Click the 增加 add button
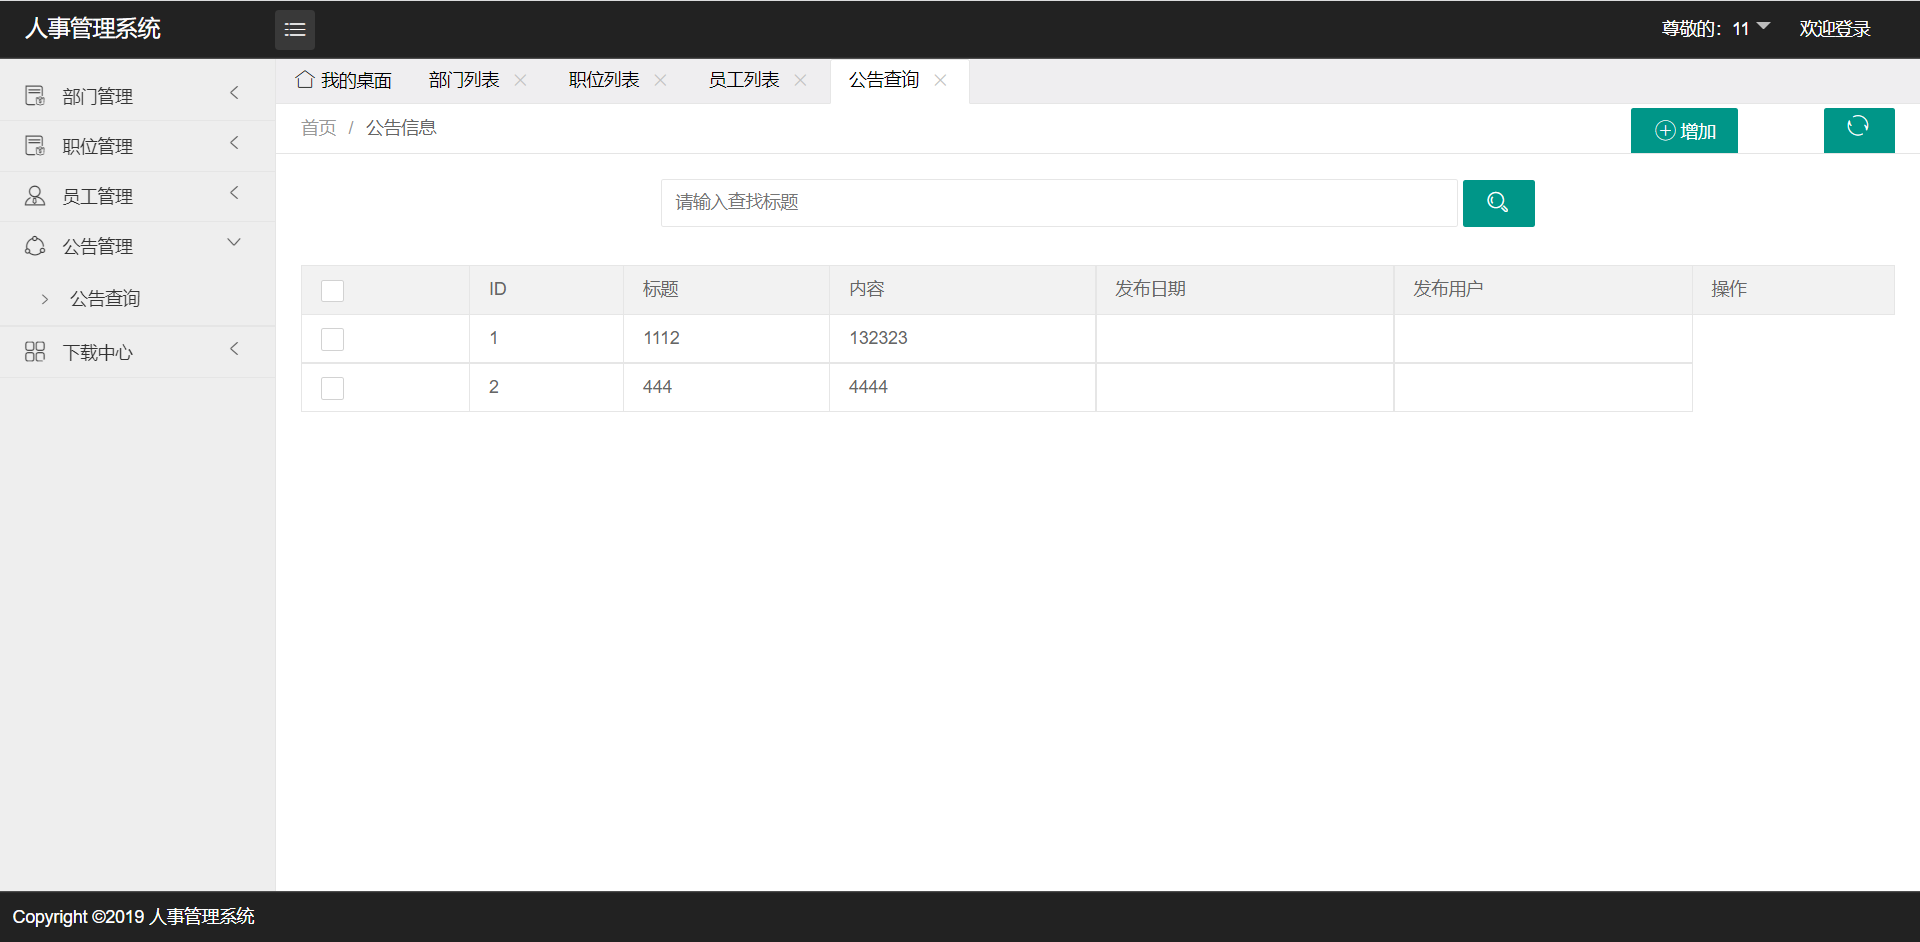The height and width of the screenshot is (942, 1920). [1684, 131]
